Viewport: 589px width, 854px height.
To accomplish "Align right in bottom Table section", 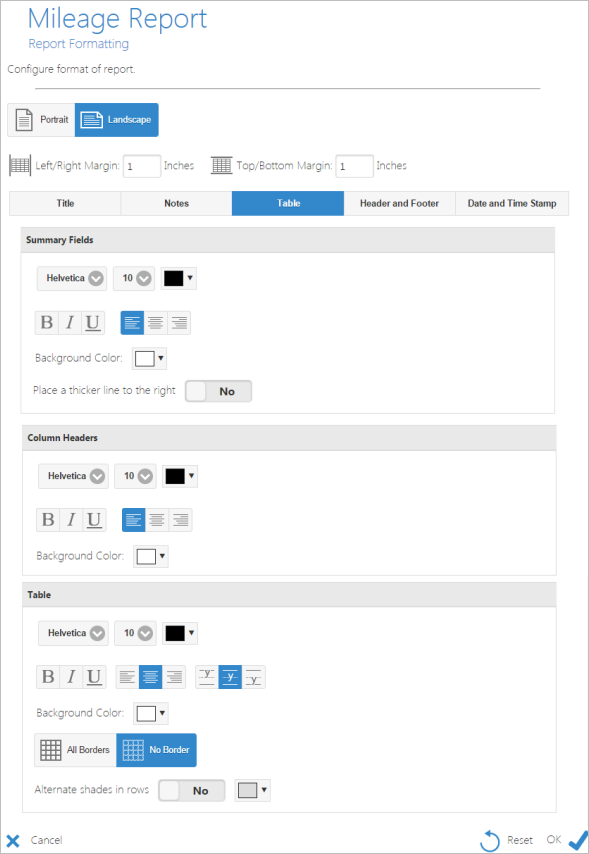I will coord(174,677).
